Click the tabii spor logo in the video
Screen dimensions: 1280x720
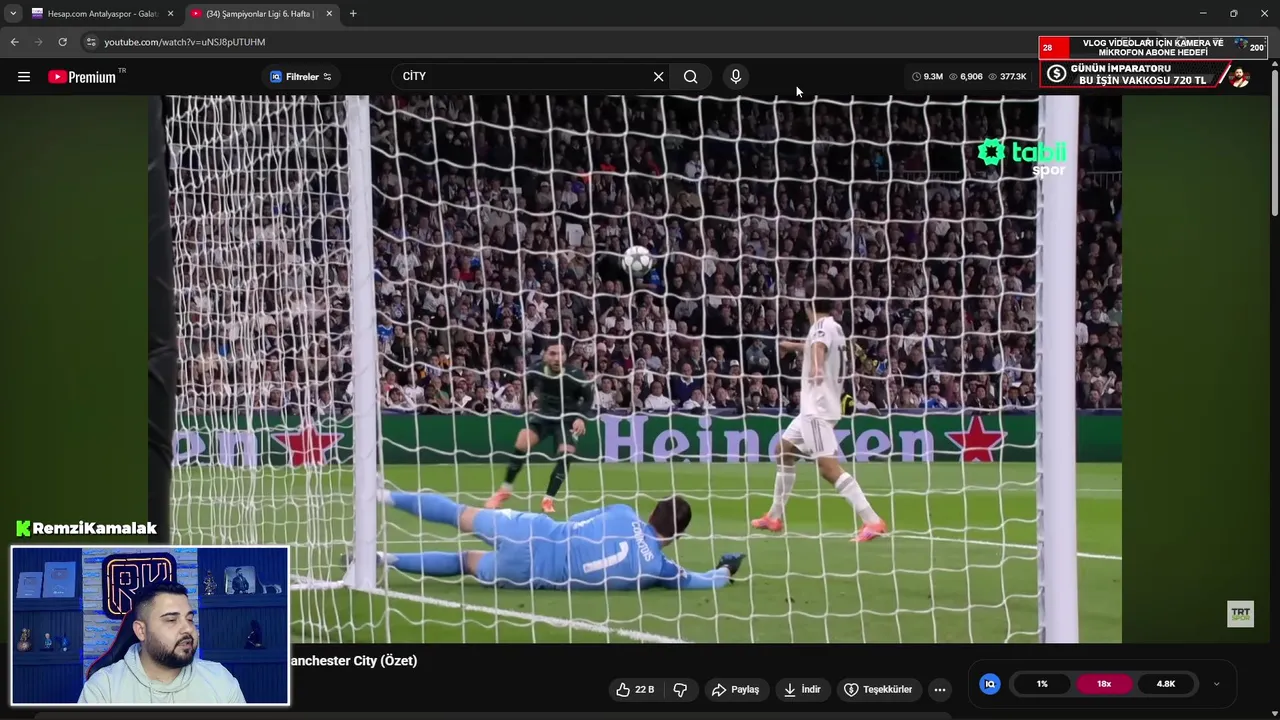click(1022, 157)
